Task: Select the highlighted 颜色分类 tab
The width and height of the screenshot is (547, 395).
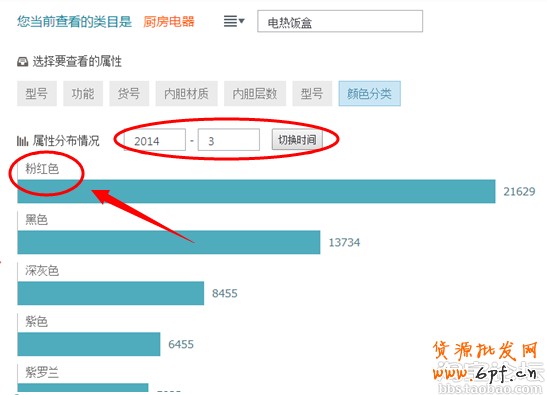Action: pos(369,94)
